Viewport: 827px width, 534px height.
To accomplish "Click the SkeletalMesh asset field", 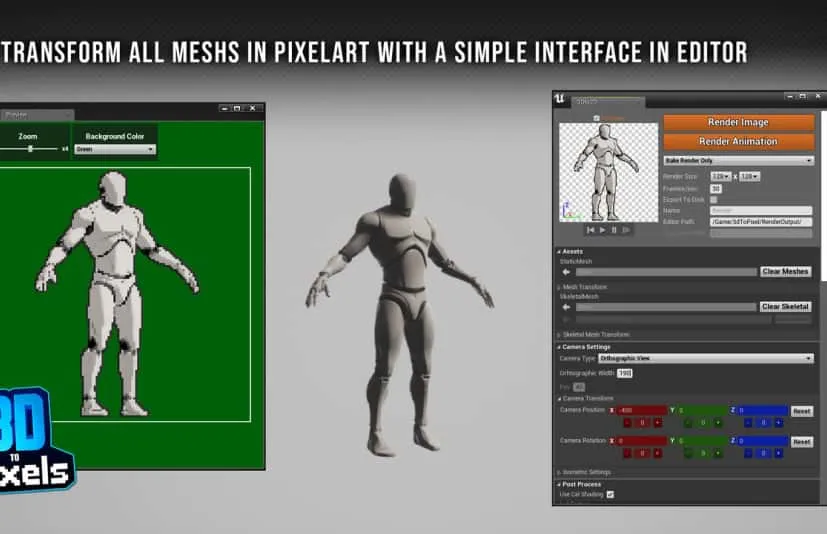I will (x=666, y=307).
